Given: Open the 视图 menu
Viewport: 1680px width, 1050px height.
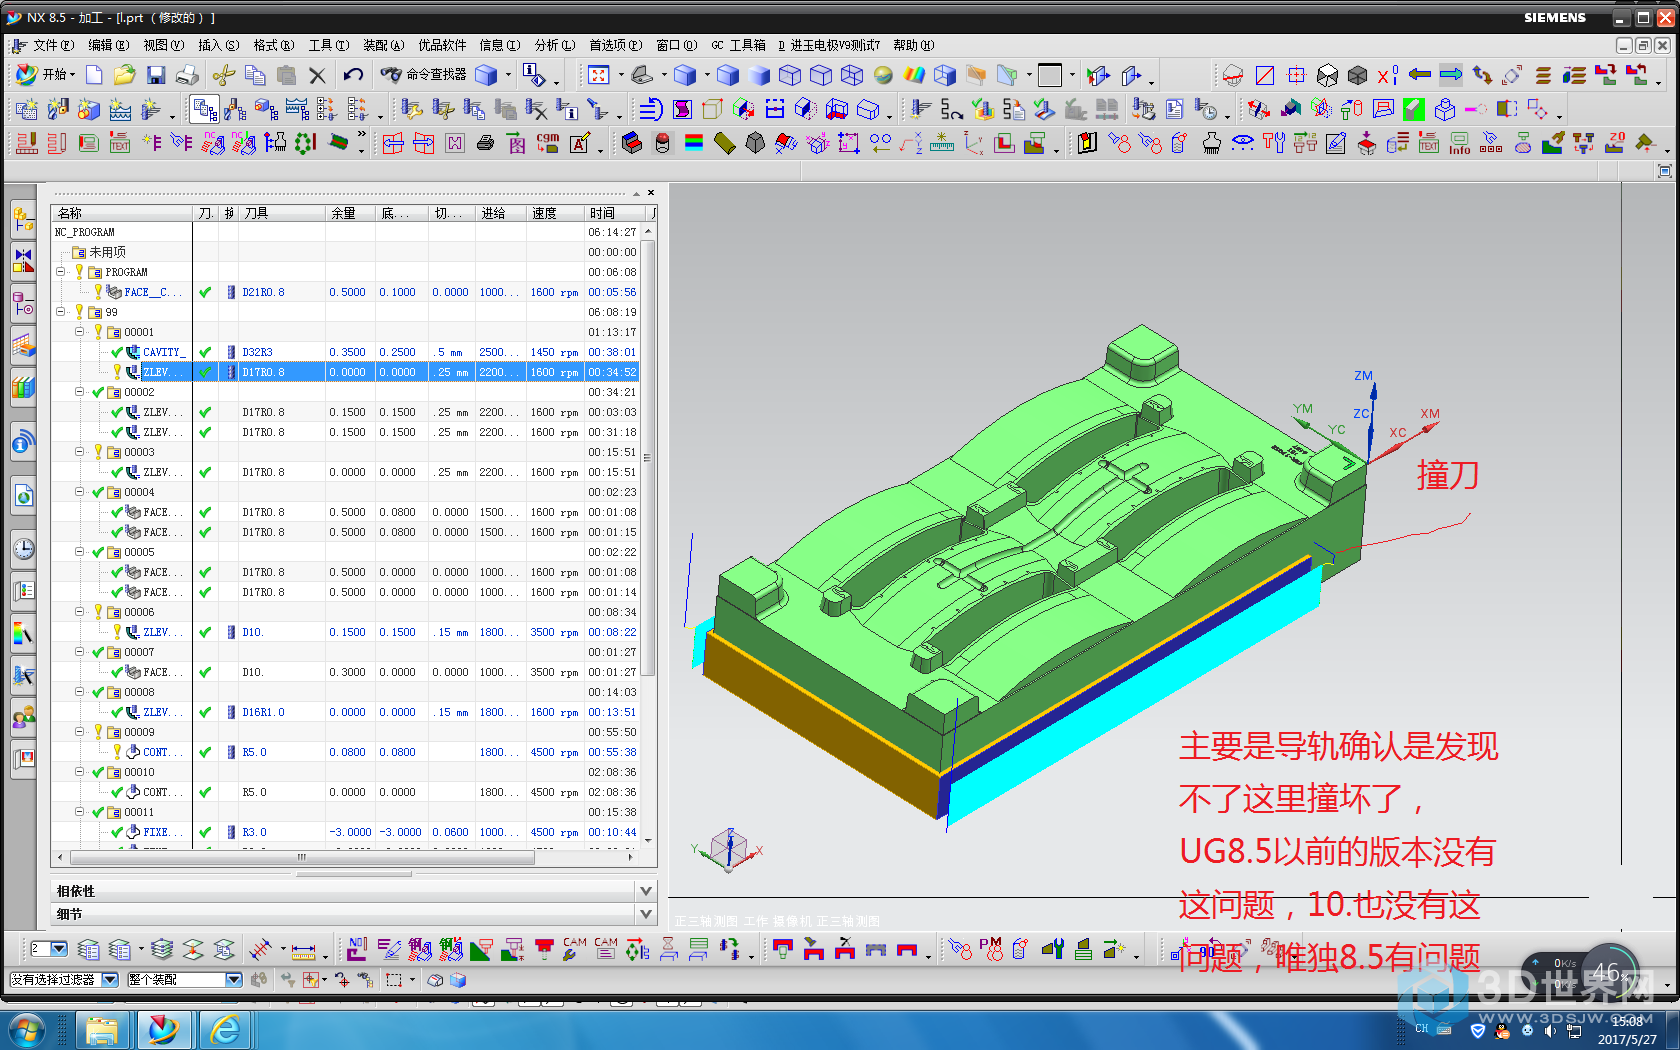Looking at the screenshot, I should point(163,45).
